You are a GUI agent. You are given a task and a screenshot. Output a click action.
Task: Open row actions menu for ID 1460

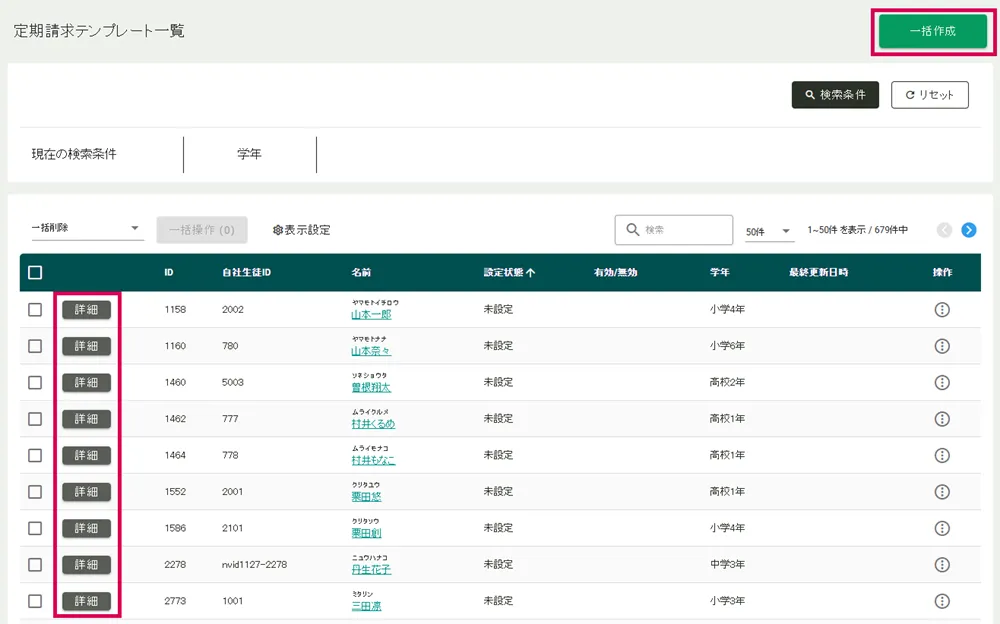coord(941,383)
